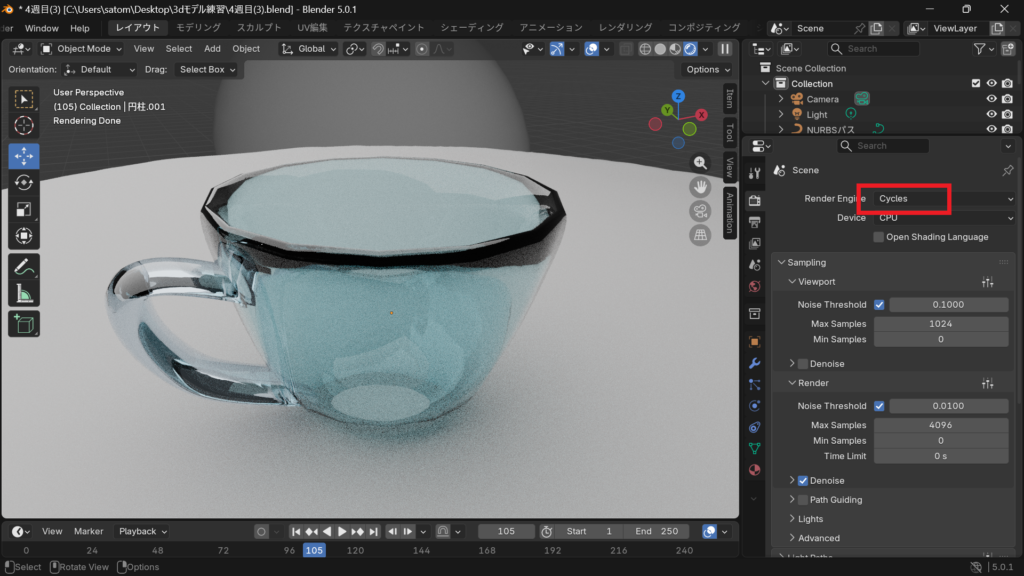Image resolution: width=1024 pixels, height=576 pixels.
Task: Switch to the シェーディング workspace tab
Action: point(471,28)
